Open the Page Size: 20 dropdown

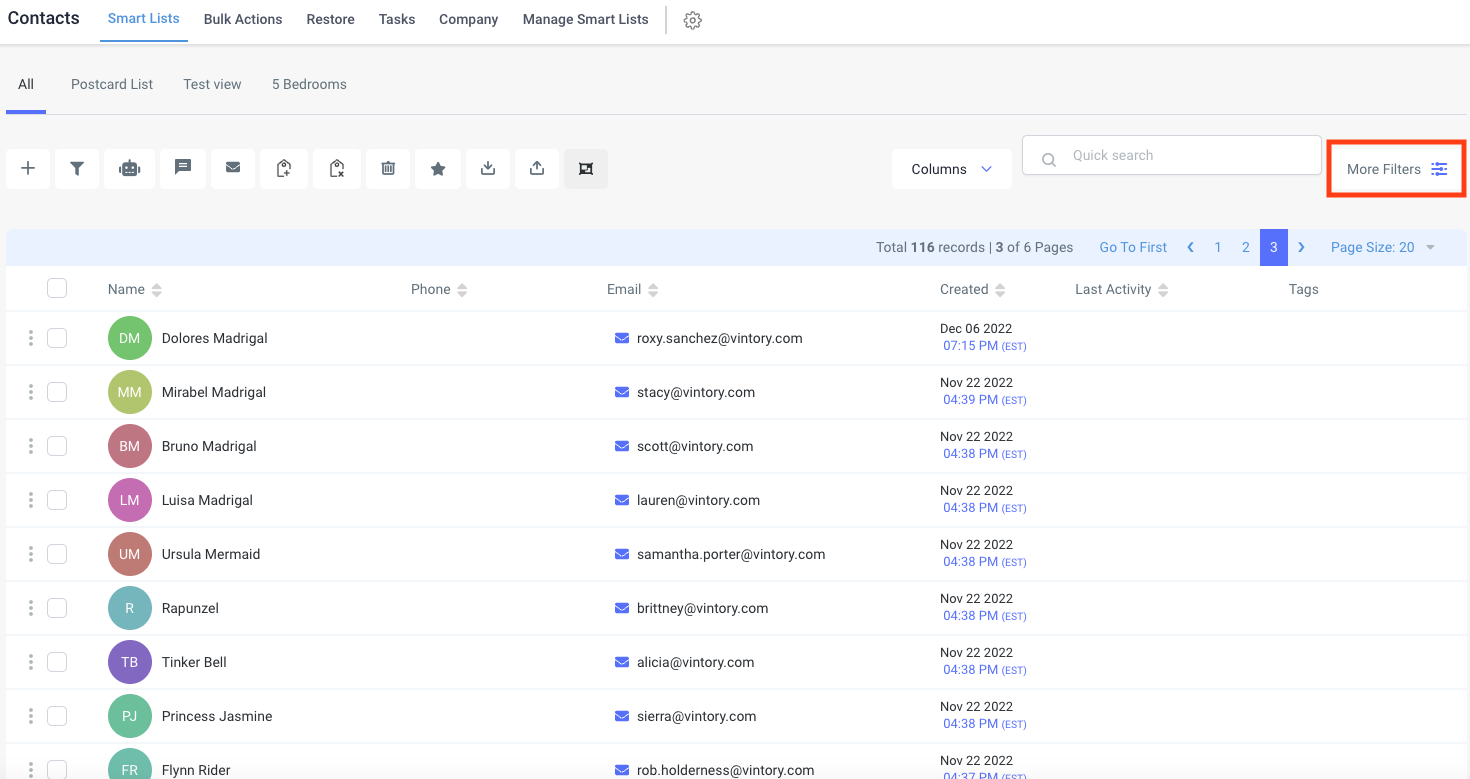coord(1383,247)
